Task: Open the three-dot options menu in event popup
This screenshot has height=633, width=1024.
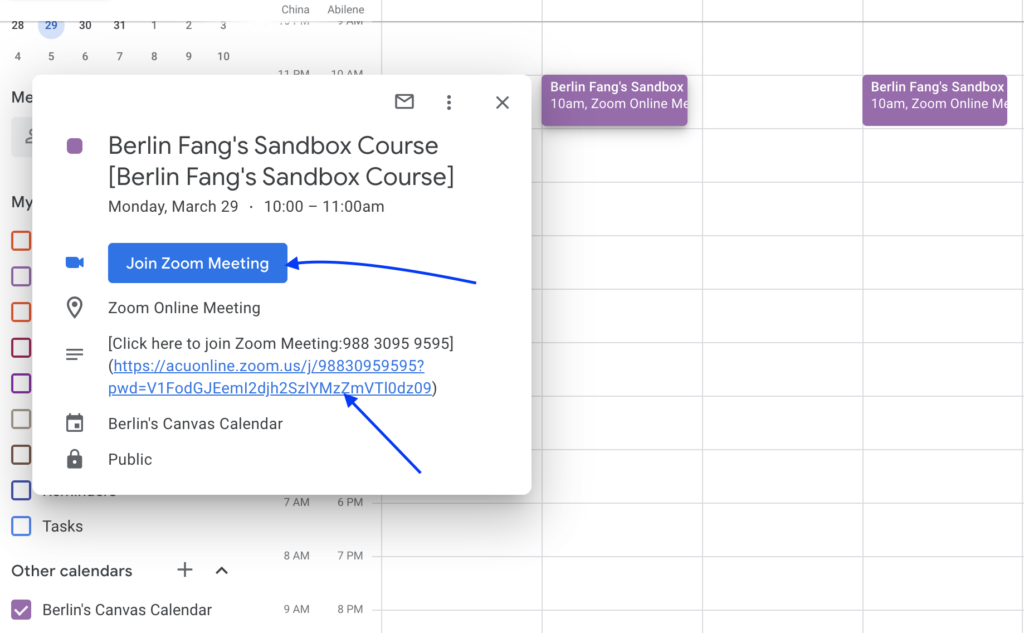Action: (x=449, y=102)
